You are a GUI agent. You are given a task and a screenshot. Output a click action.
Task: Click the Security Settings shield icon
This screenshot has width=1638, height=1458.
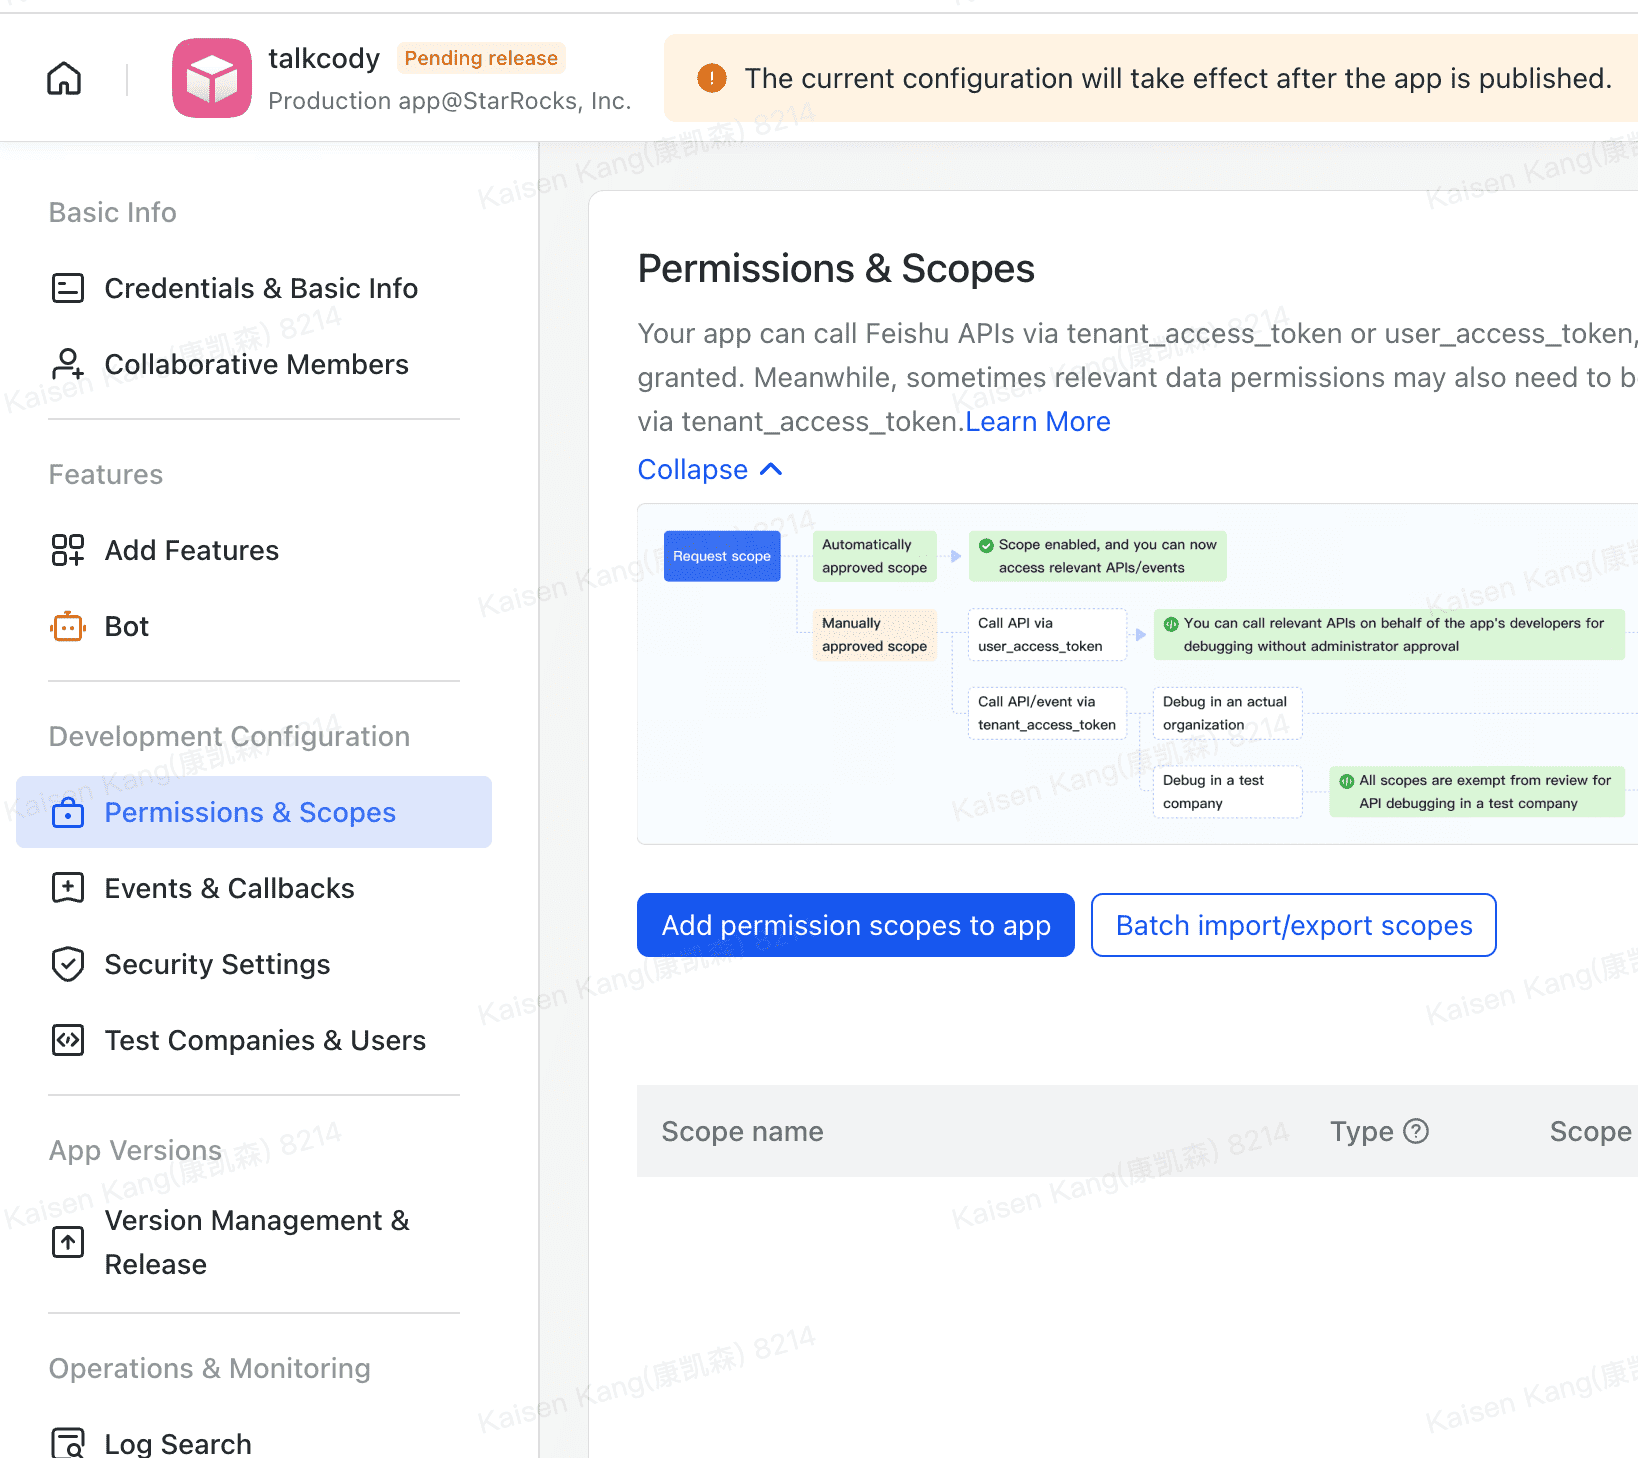[67, 964]
